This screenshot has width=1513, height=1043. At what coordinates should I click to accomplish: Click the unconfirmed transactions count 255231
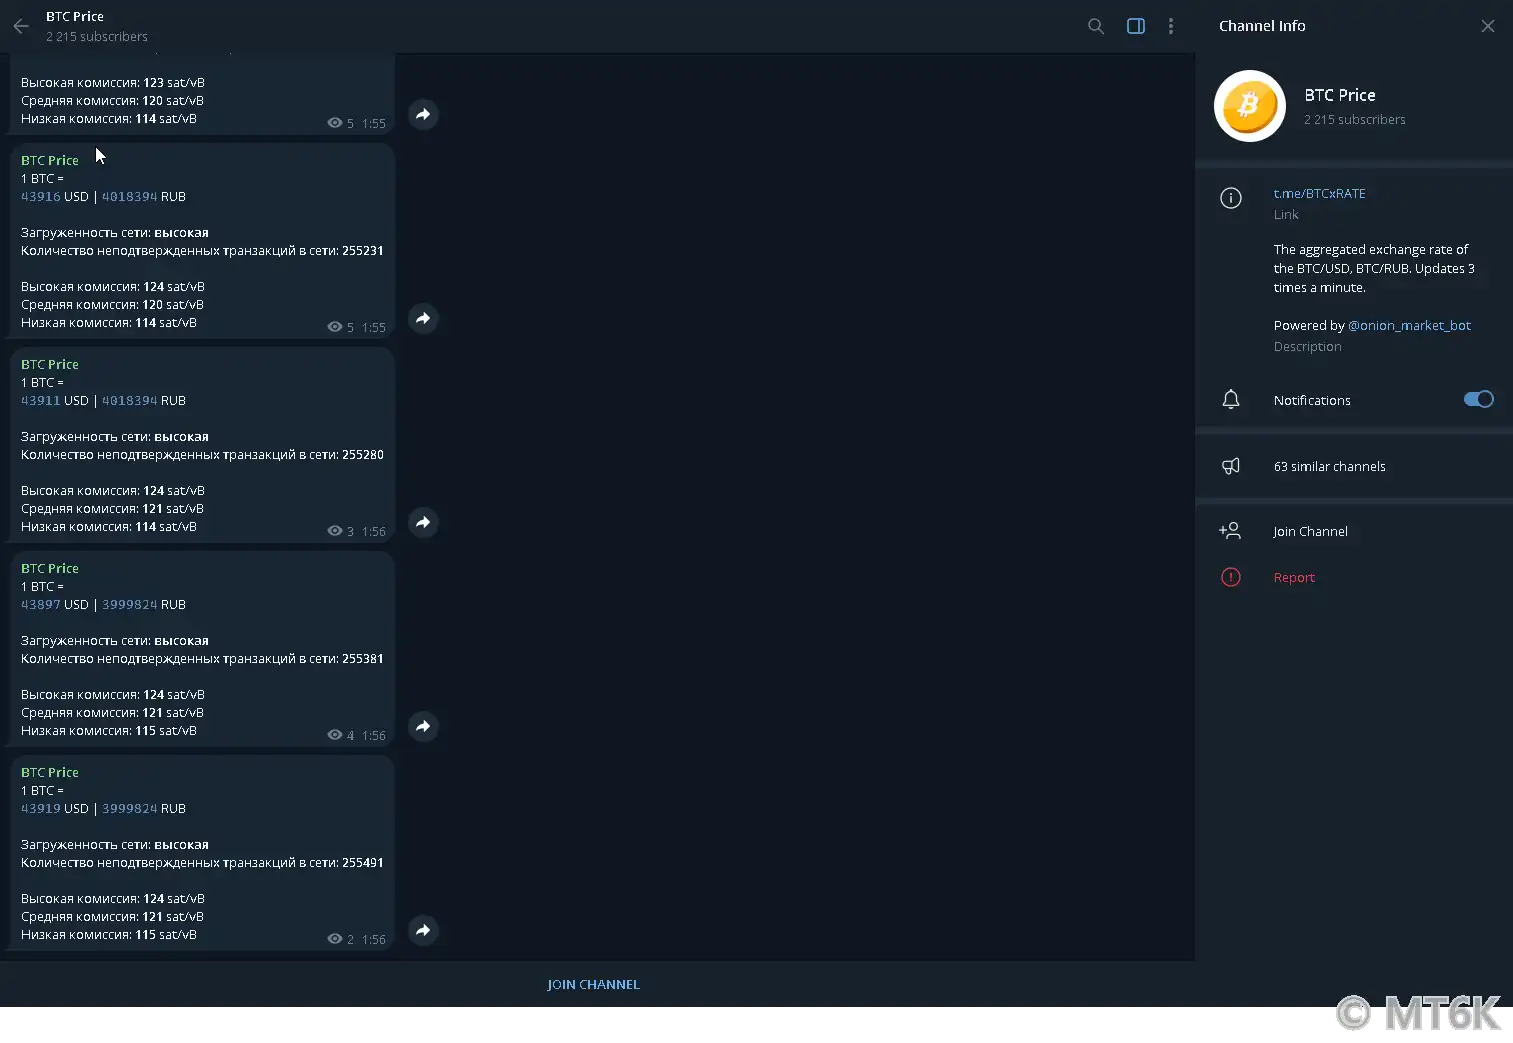[x=363, y=251]
